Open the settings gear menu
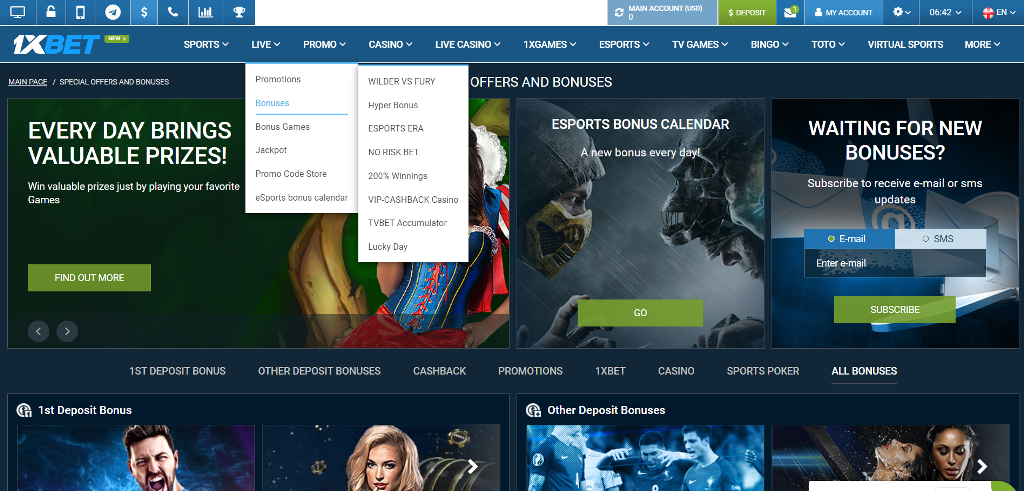The height and width of the screenshot is (491, 1024). (902, 12)
